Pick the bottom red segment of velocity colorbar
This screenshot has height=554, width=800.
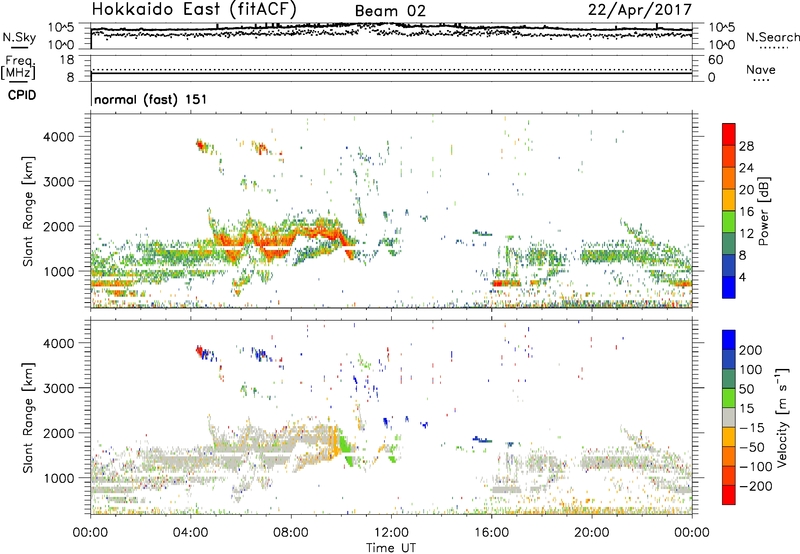729,494
